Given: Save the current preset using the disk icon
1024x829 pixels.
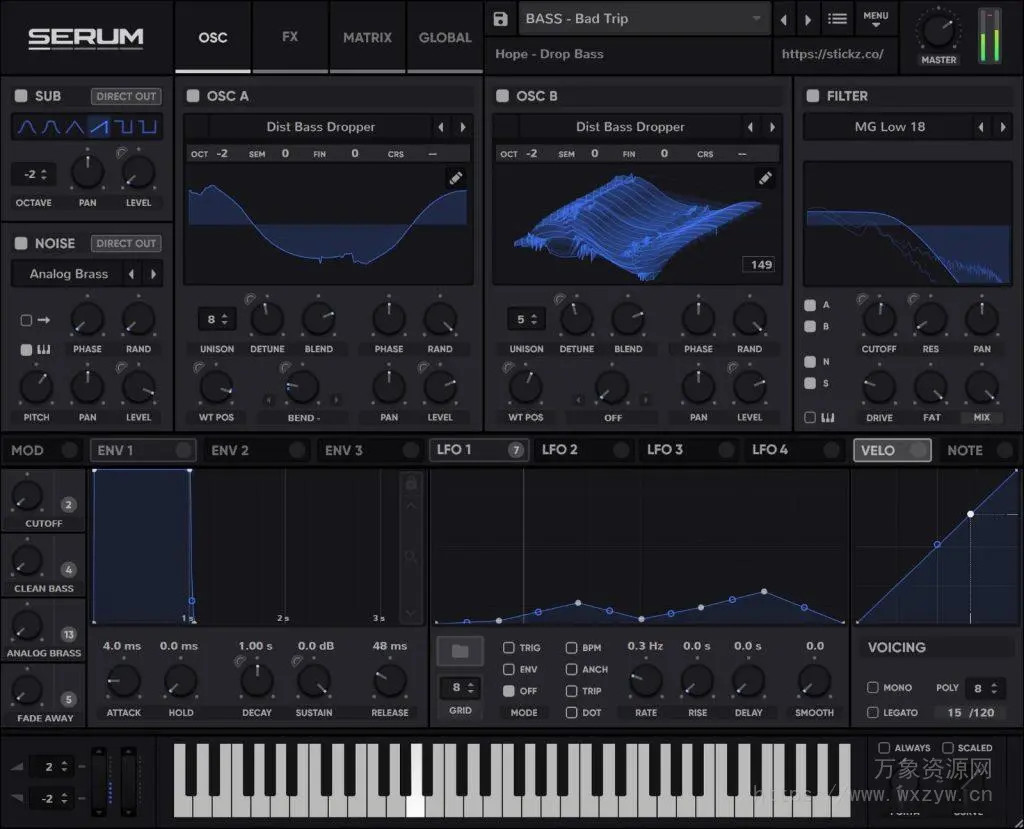Looking at the screenshot, I should 498,18.
